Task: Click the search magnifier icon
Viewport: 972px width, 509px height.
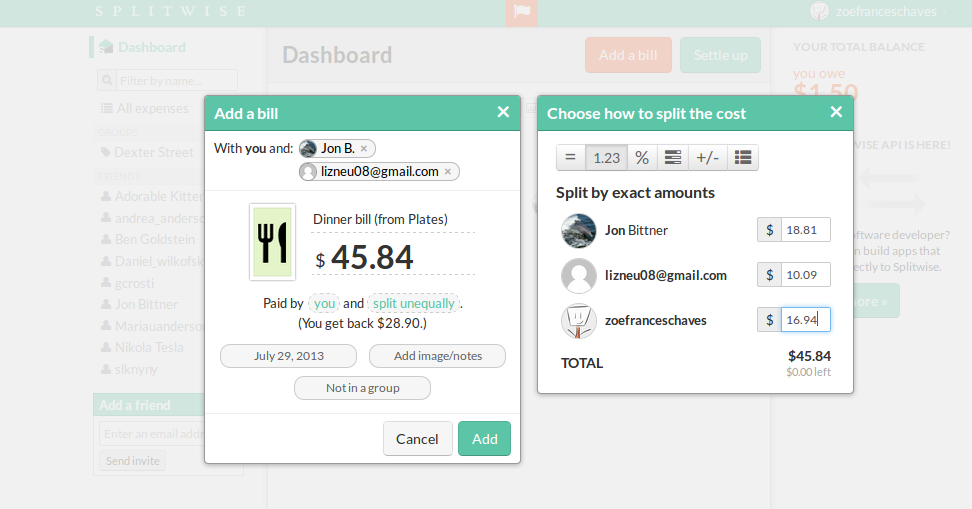Action: tap(107, 81)
